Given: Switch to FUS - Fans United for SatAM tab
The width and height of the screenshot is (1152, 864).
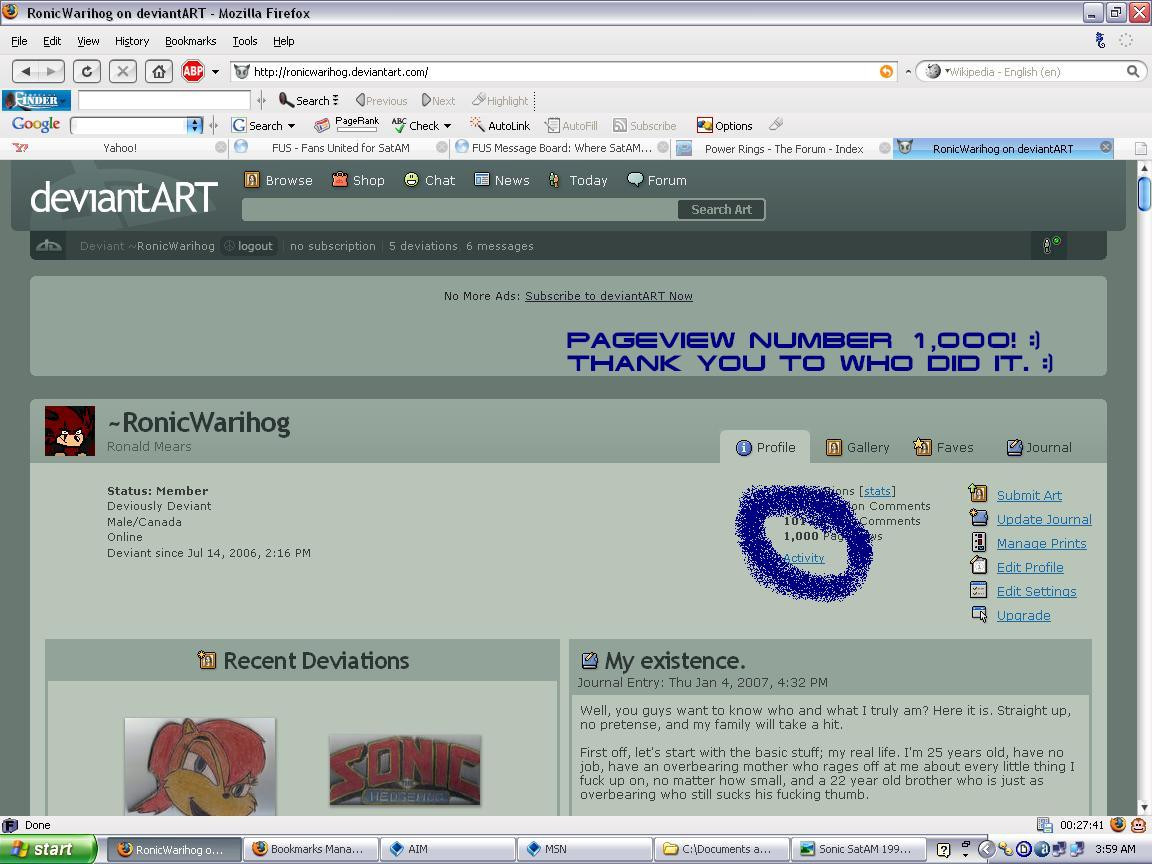Looking at the screenshot, I should (340, 148).
